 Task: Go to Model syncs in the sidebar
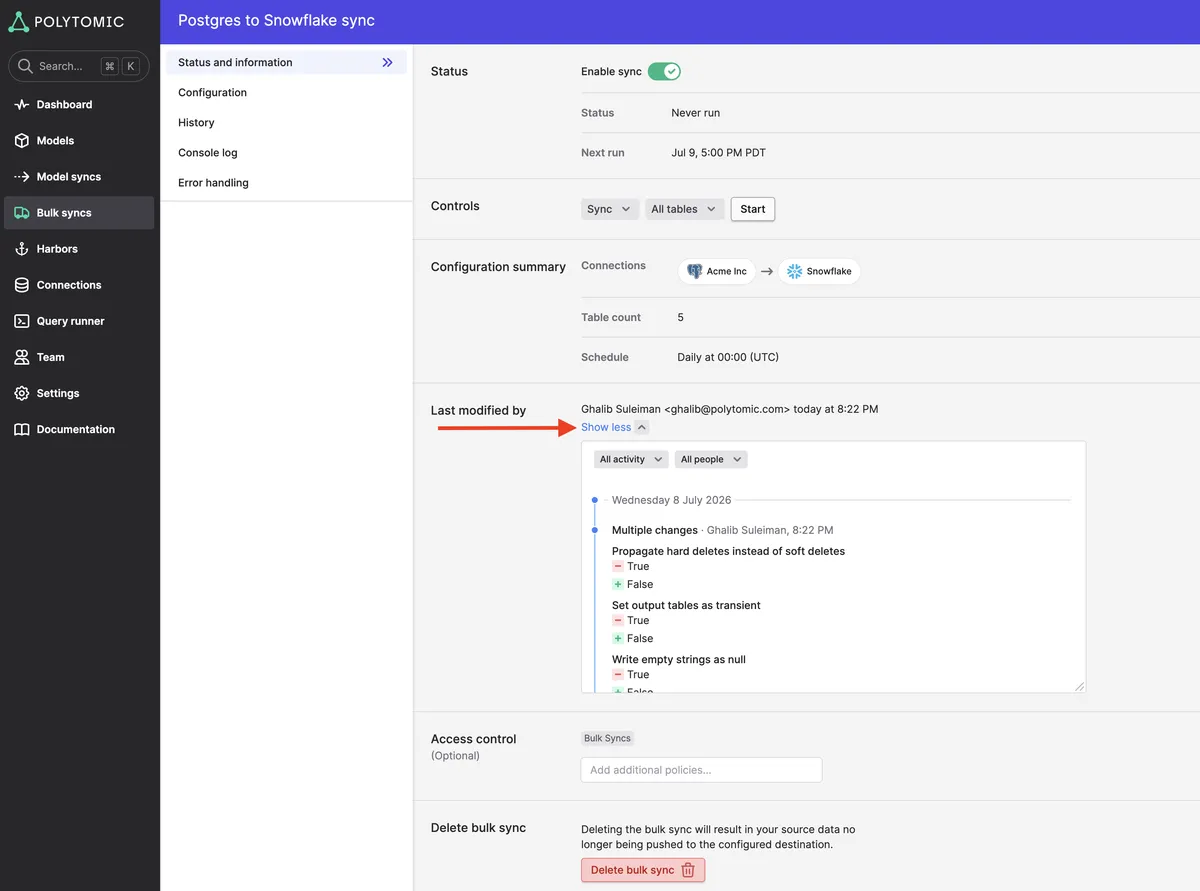[79, 177]
